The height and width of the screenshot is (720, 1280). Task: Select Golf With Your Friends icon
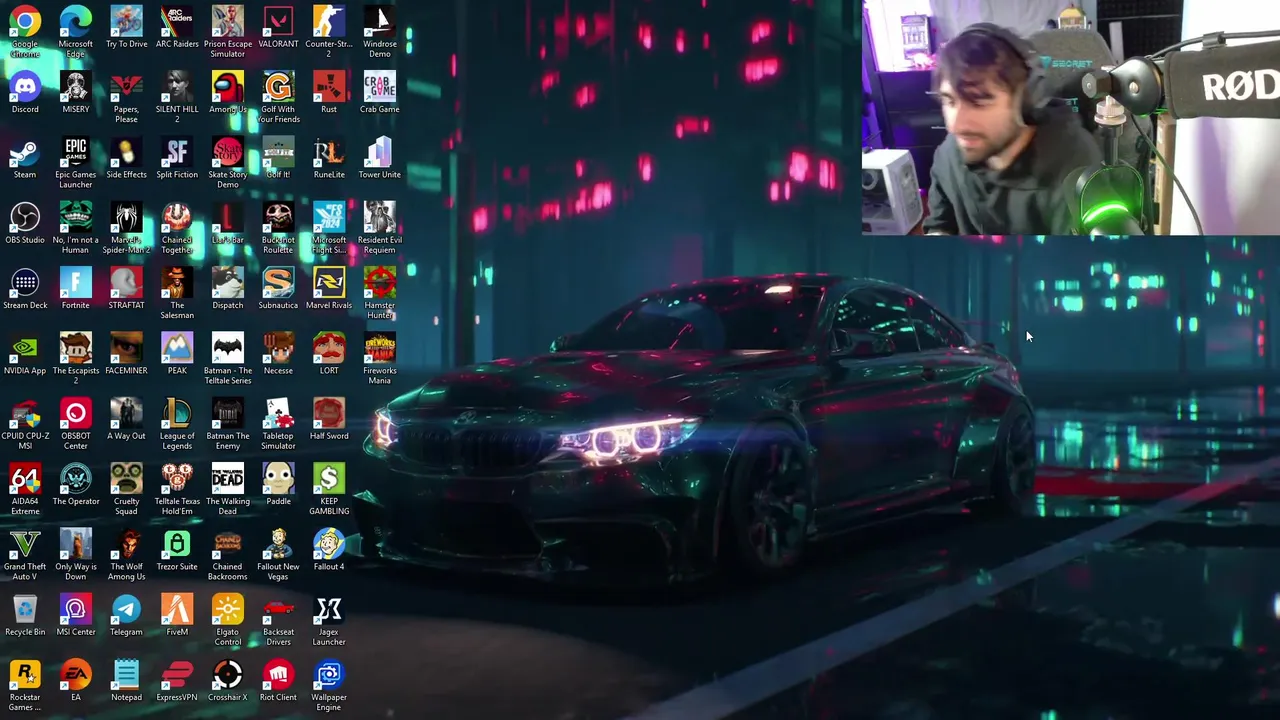coord(278,86)
